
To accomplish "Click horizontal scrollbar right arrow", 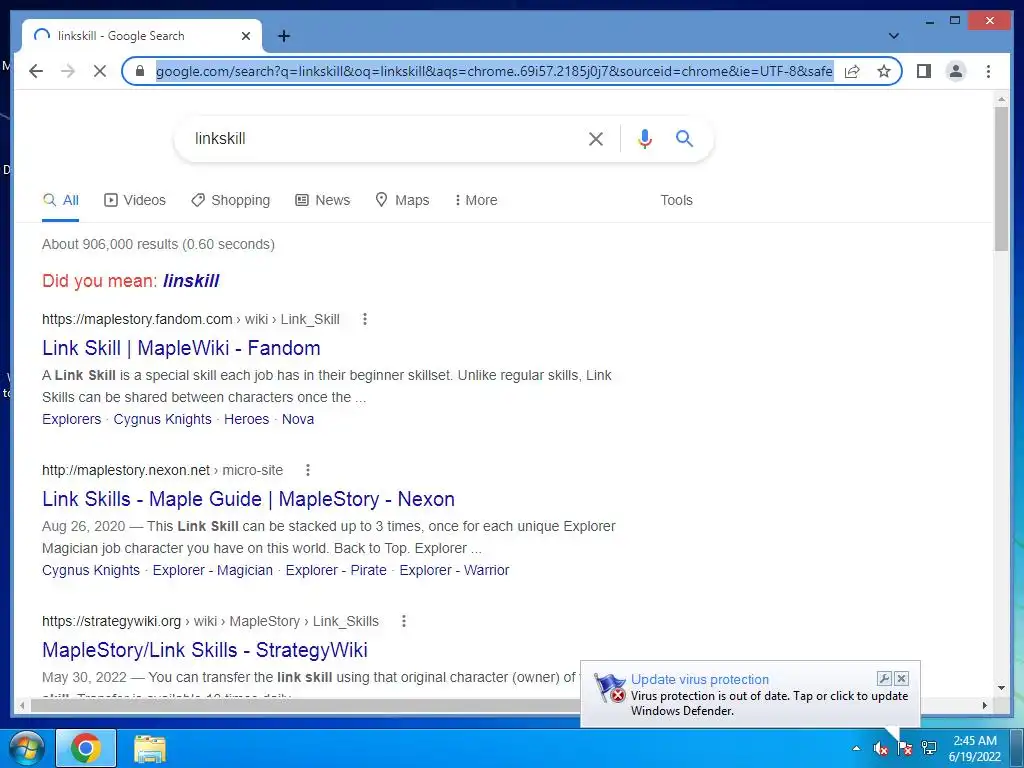I will 985,705.
